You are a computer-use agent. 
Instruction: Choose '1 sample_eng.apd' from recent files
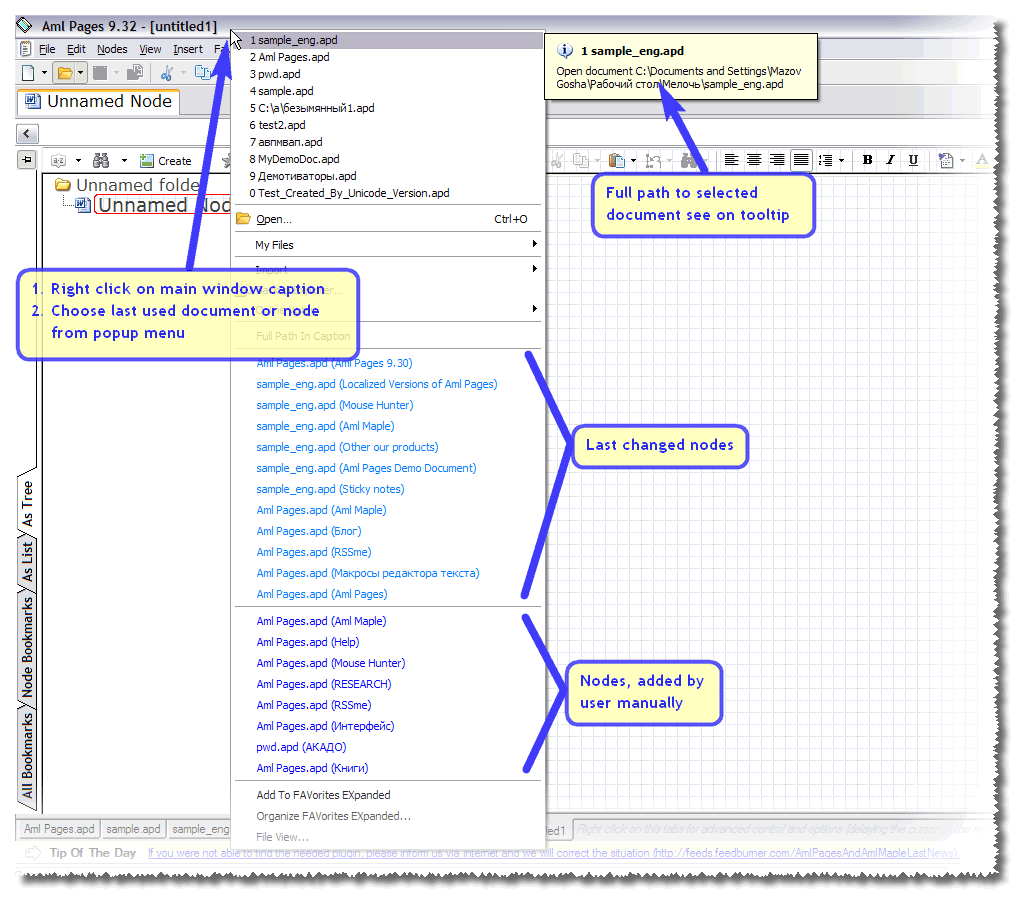[x=388, y=40]
